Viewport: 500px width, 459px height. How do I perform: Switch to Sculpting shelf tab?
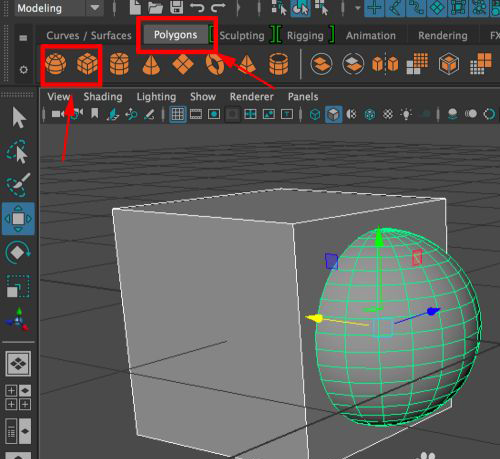point(242,36)
